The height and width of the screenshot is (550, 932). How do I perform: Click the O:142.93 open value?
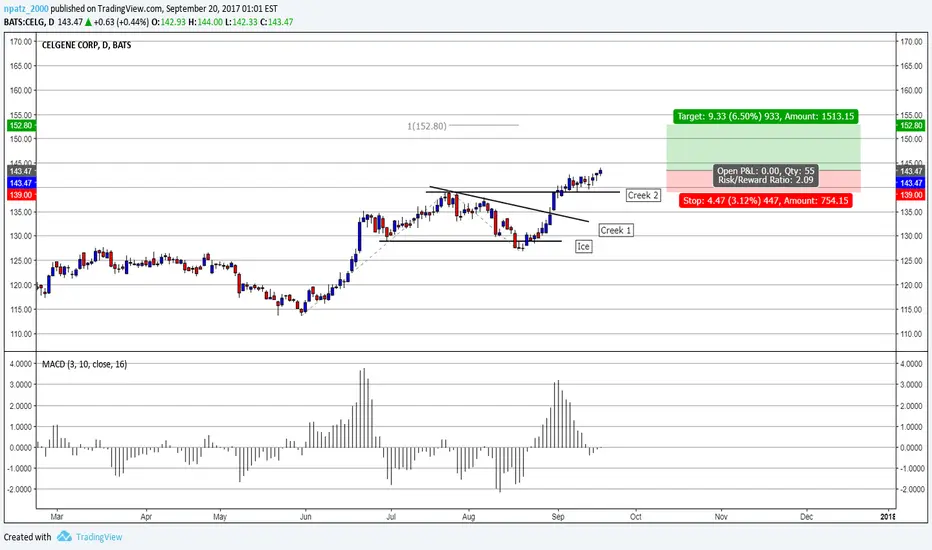(167, 22)
